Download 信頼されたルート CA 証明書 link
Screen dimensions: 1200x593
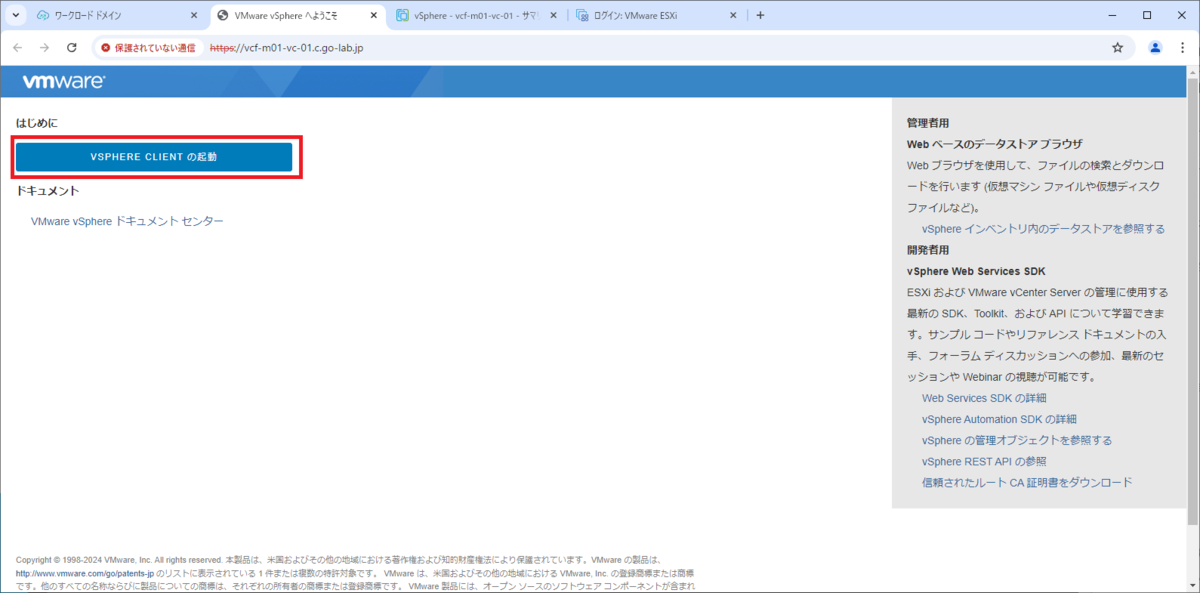(1027, 482)
